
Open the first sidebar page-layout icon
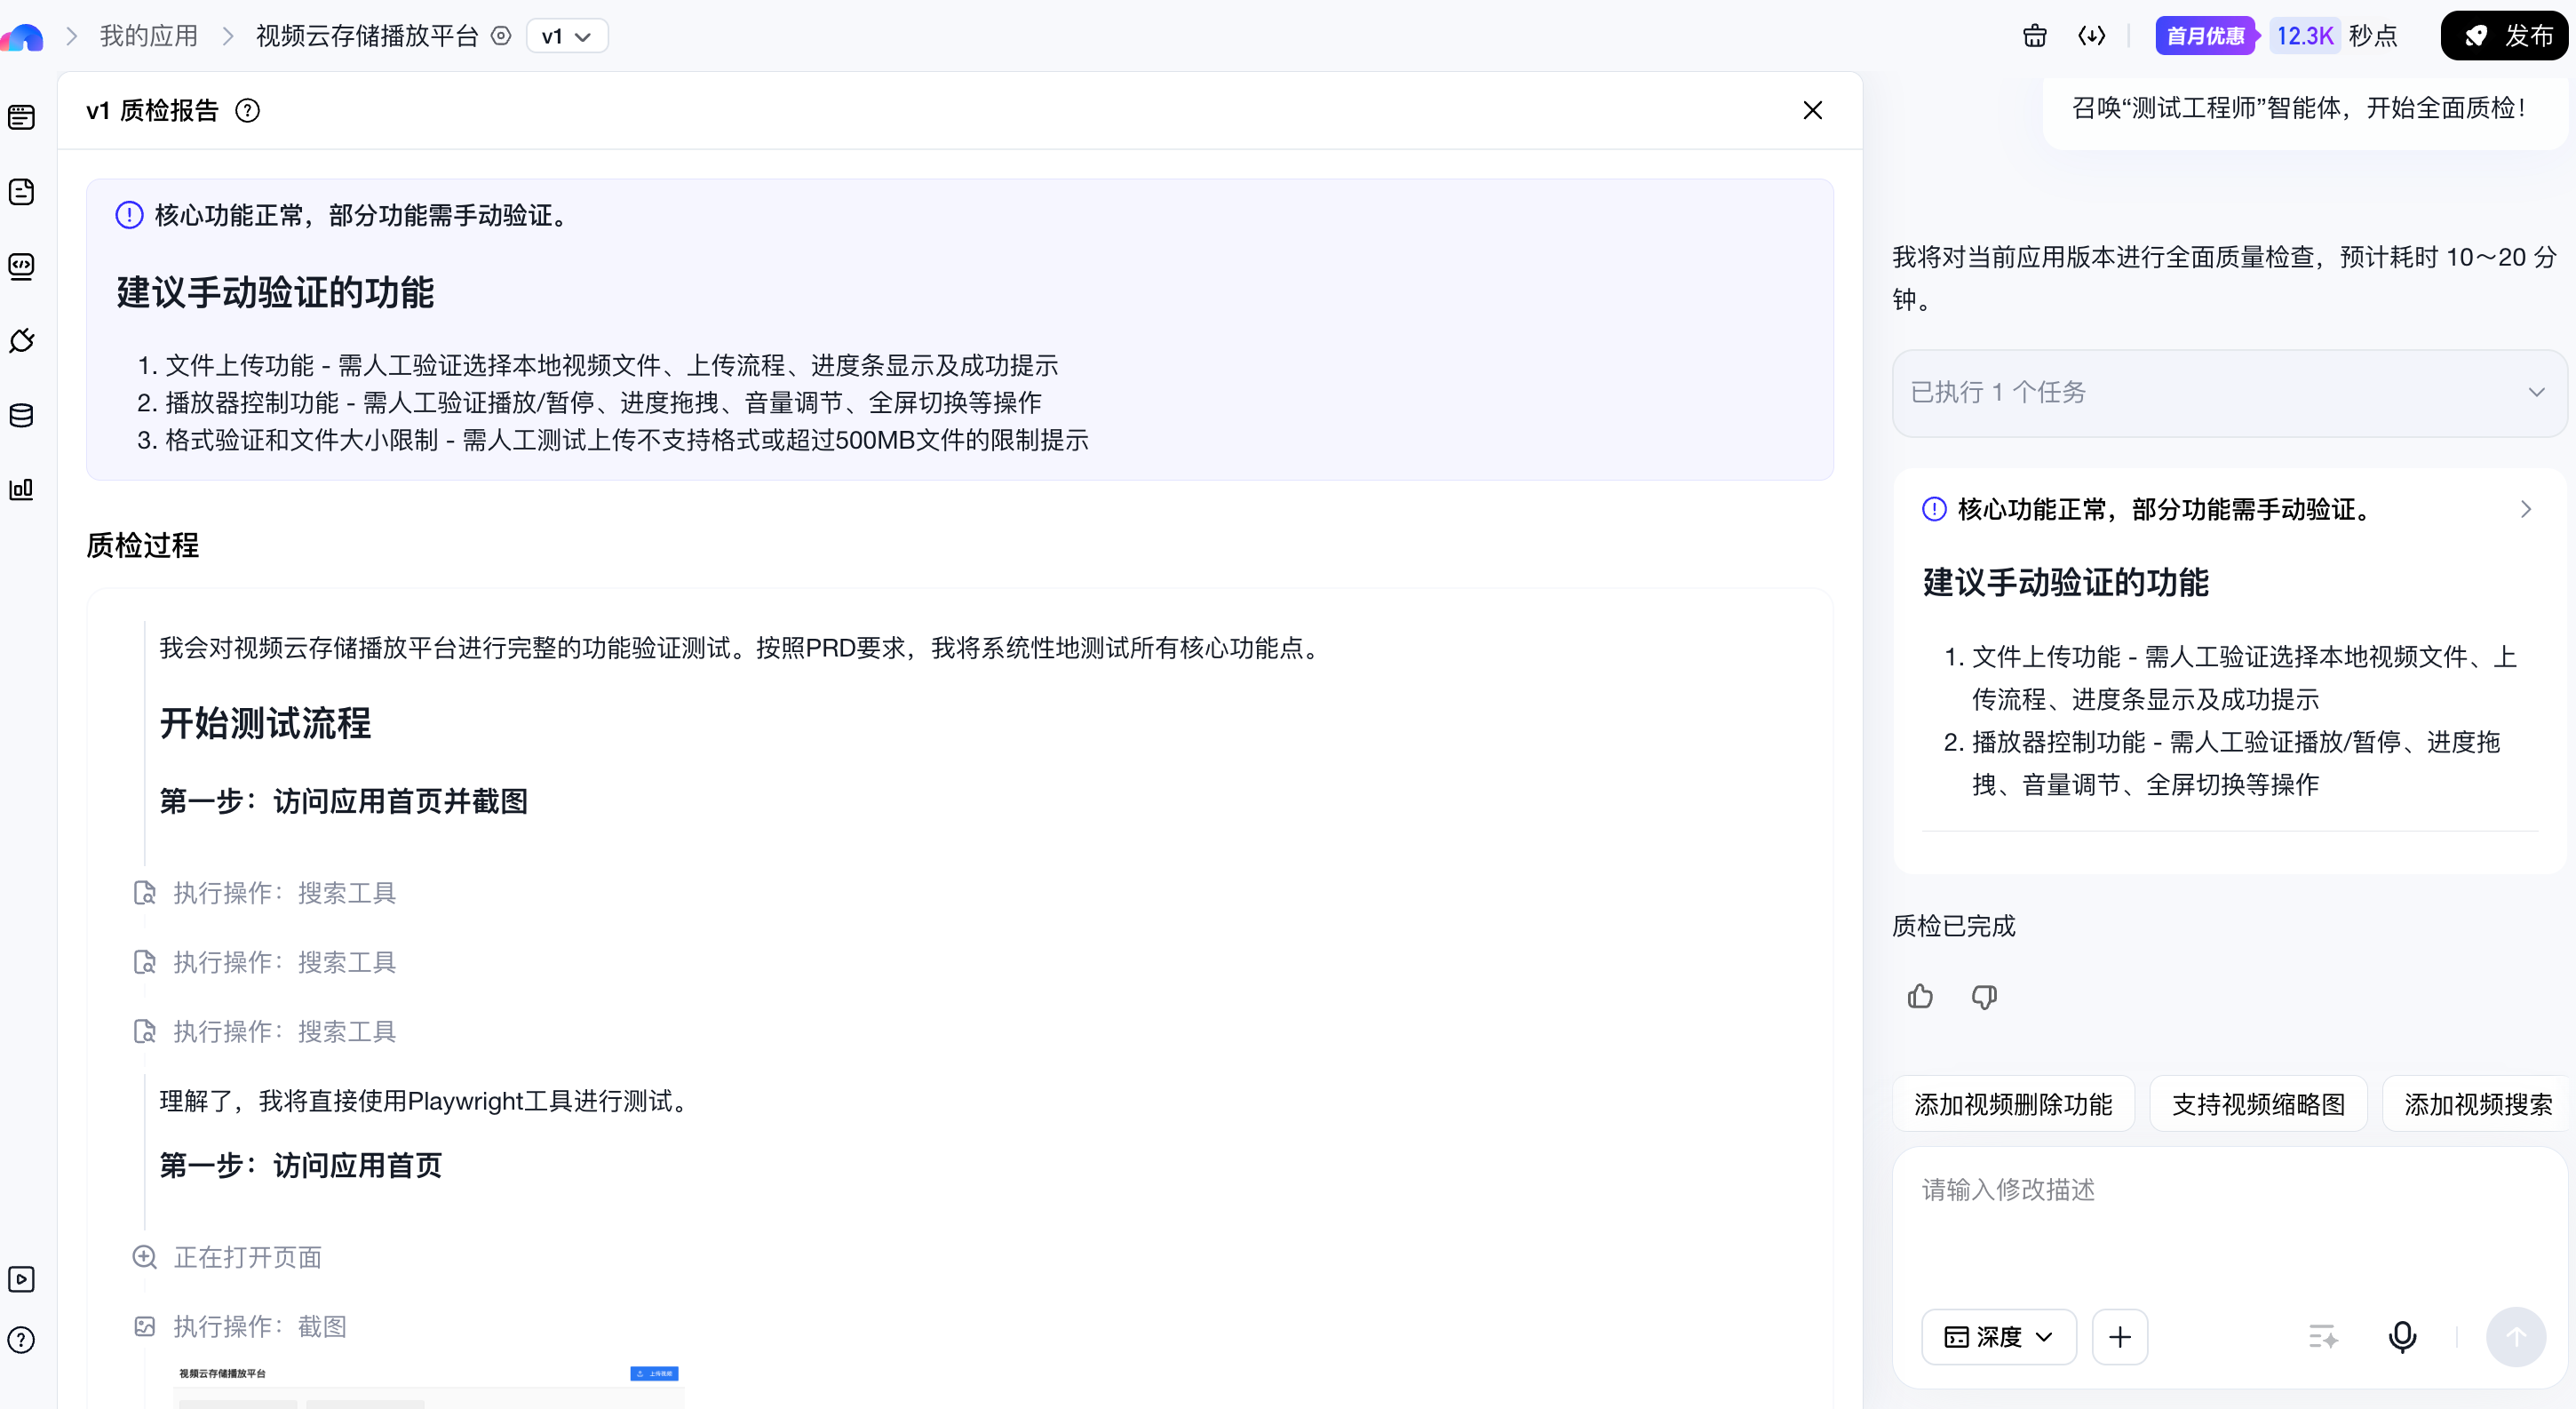[21, 117]
